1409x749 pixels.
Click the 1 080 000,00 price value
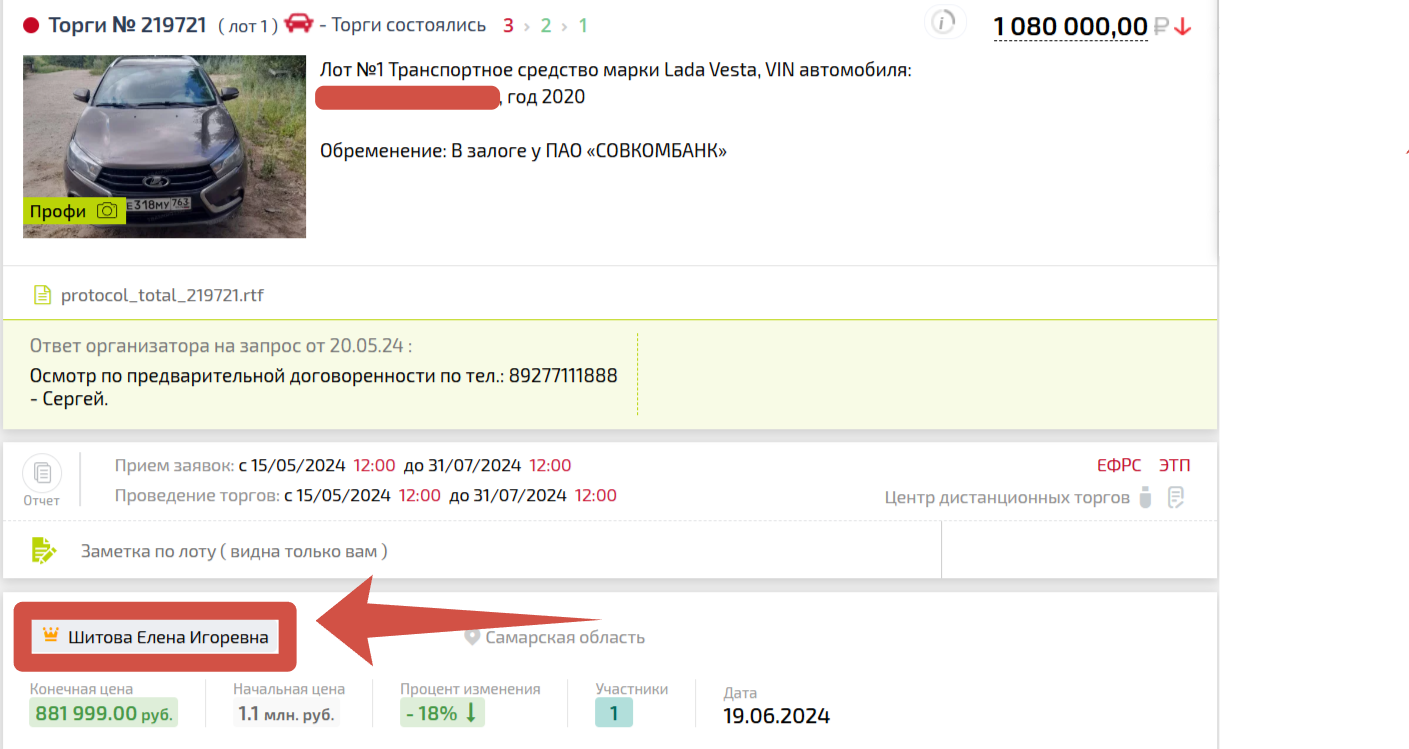tap(1070, 26)
